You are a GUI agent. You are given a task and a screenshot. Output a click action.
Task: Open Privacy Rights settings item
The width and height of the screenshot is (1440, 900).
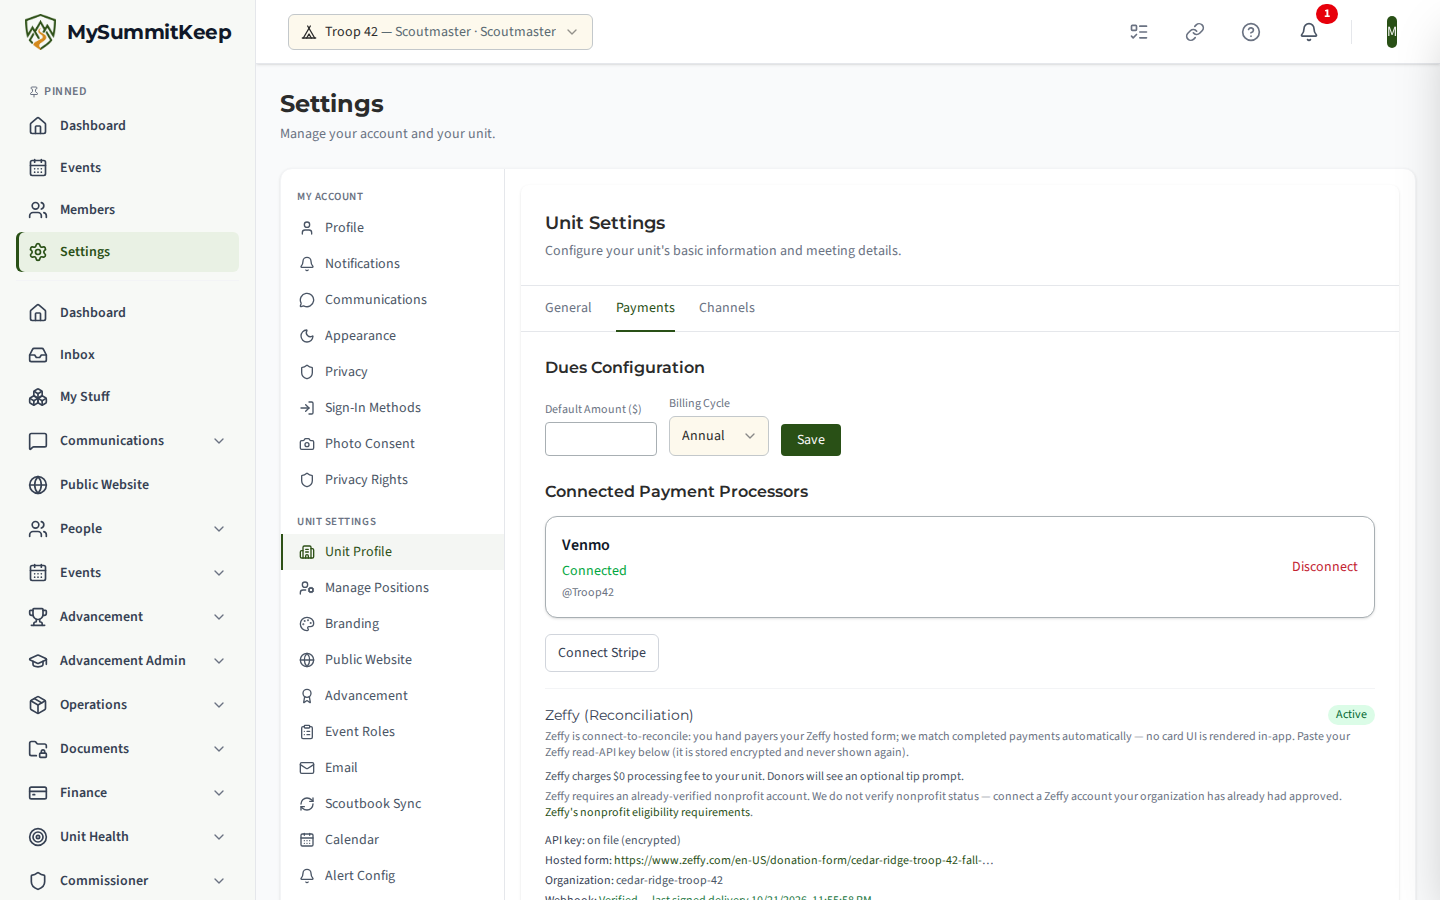[x=393, y=480]
